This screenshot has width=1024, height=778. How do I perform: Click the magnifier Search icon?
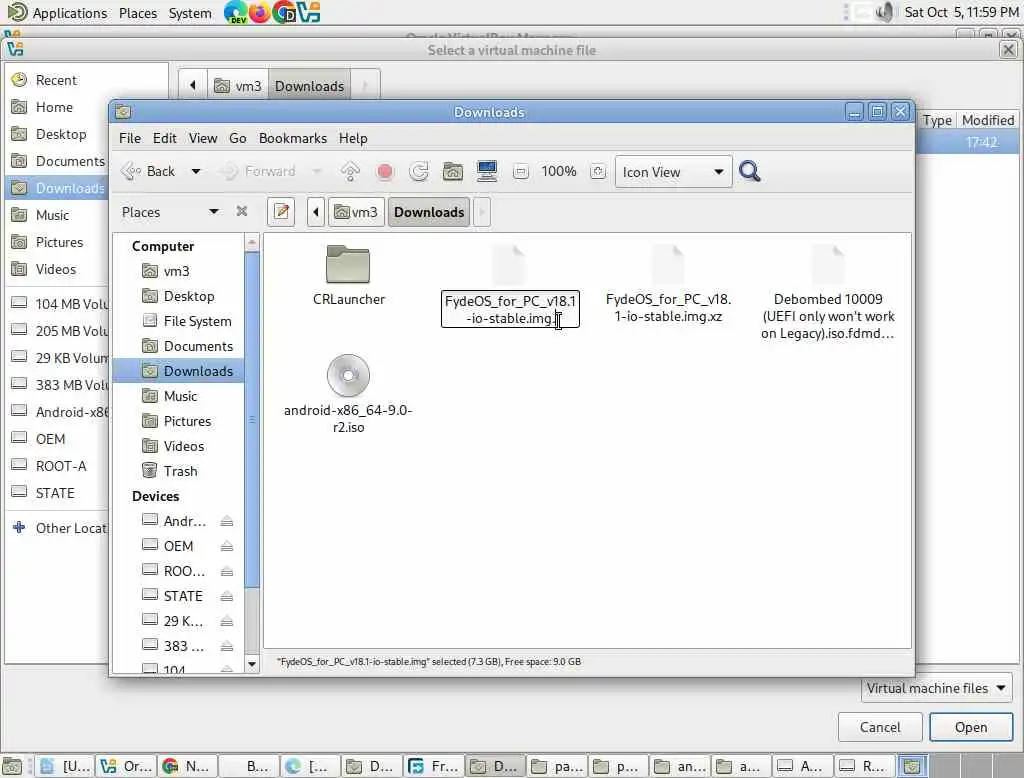point(749,172)
